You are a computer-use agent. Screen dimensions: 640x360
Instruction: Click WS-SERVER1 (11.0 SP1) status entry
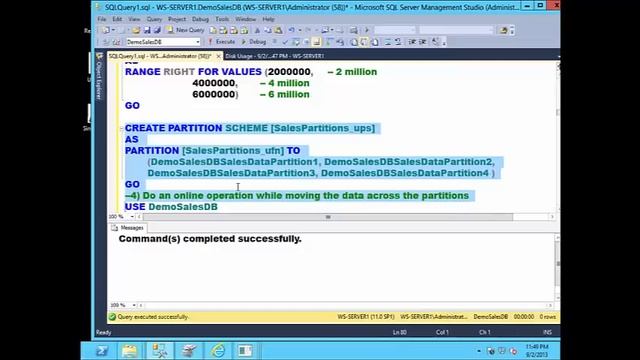coord(366,317)
